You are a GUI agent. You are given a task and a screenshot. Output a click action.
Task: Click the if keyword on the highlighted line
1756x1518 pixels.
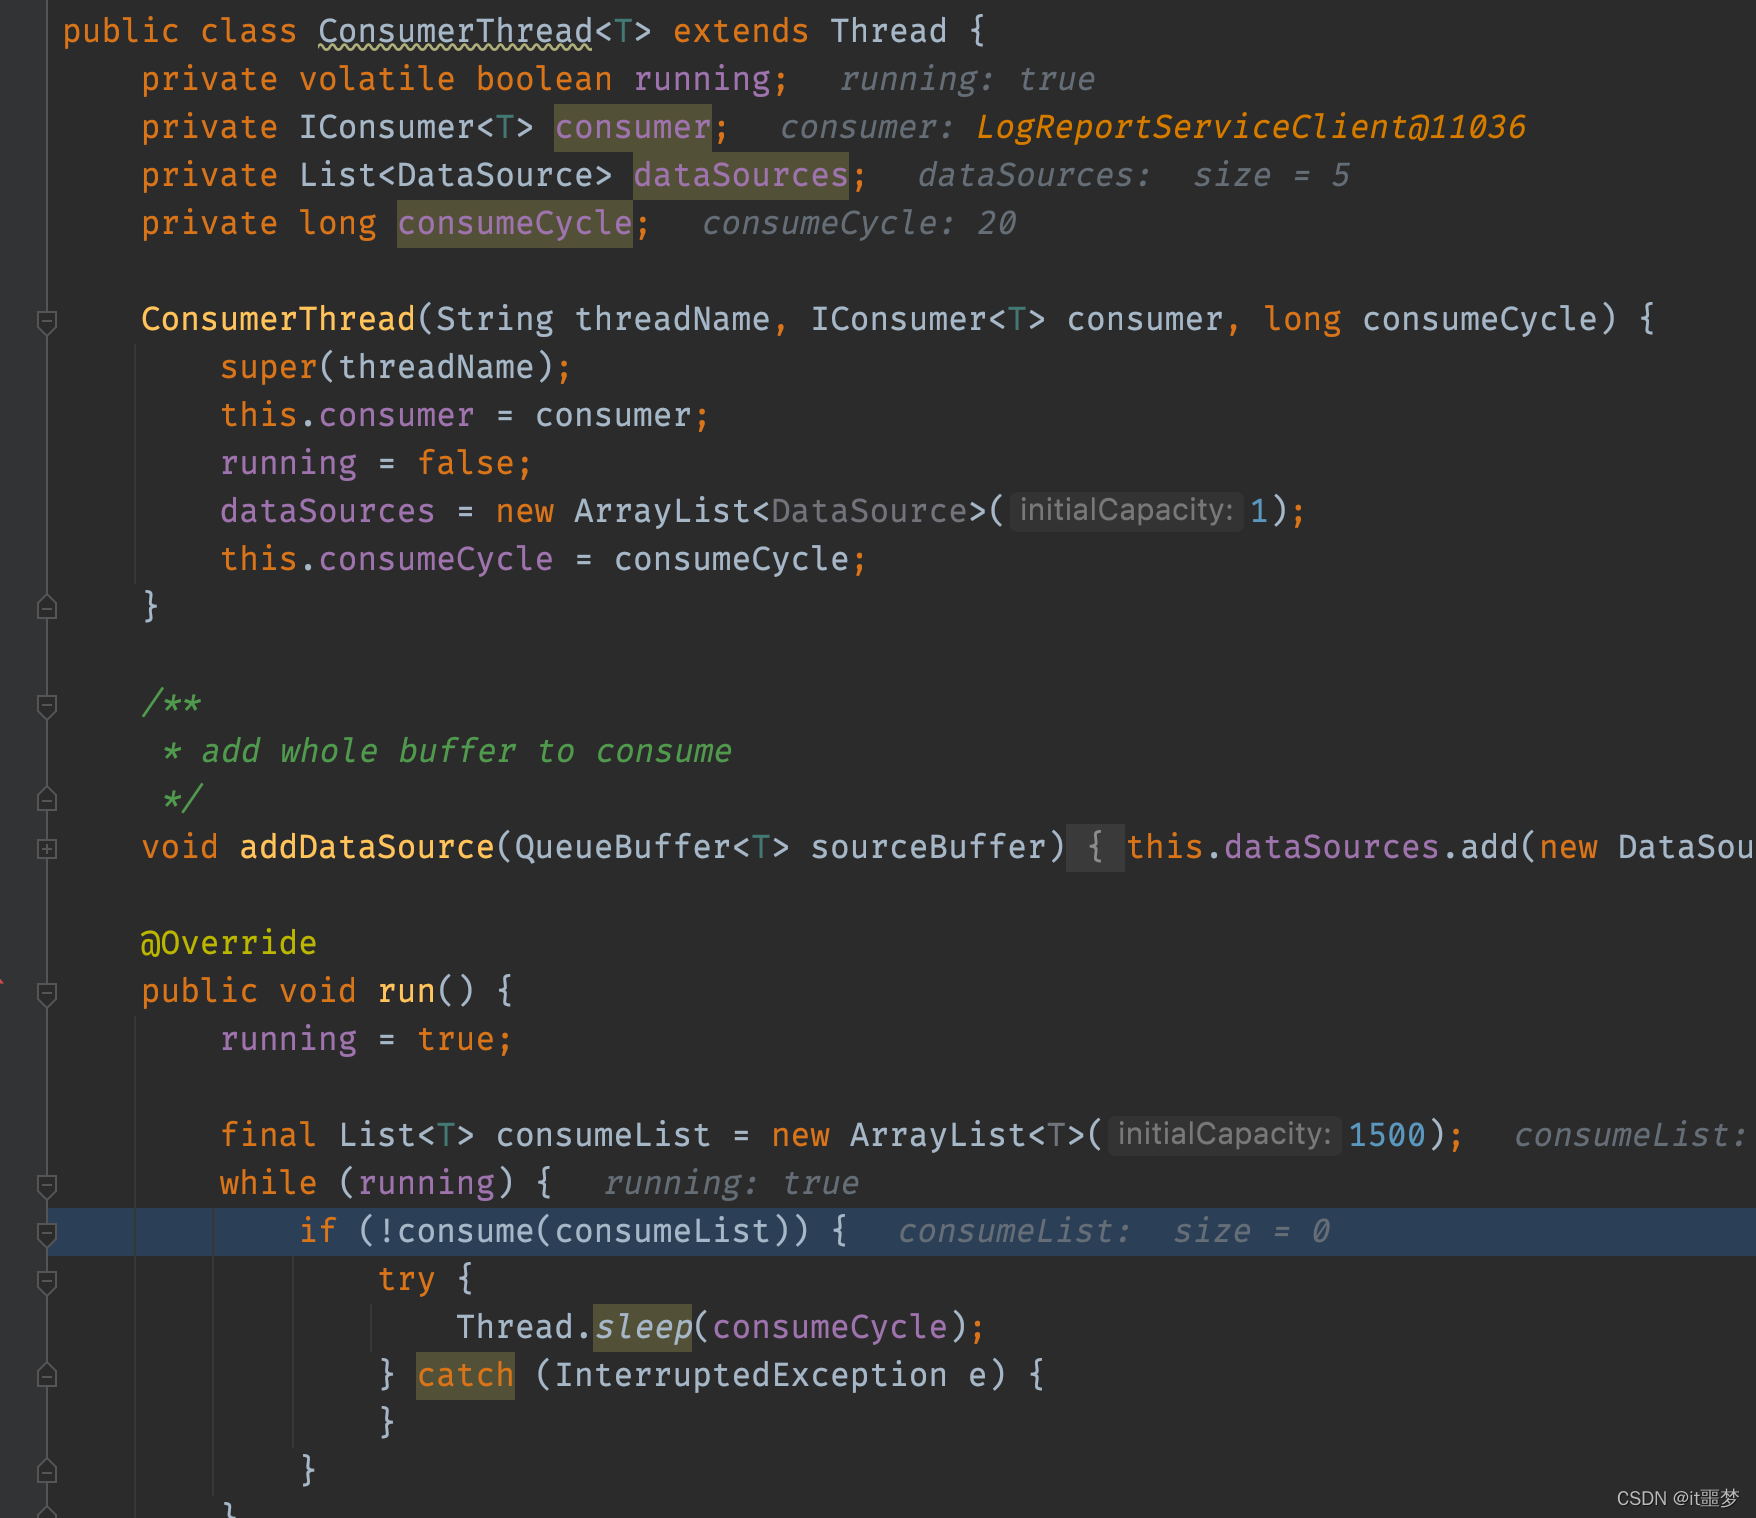(318, 1231)
